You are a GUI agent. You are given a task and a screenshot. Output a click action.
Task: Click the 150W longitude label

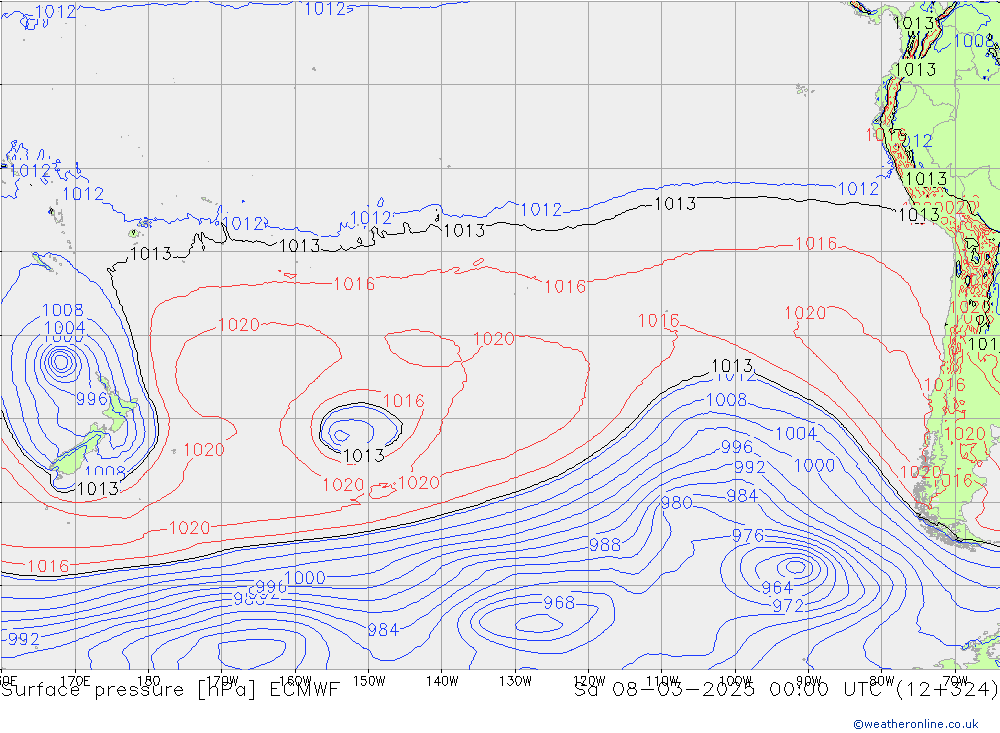point(369,681)
